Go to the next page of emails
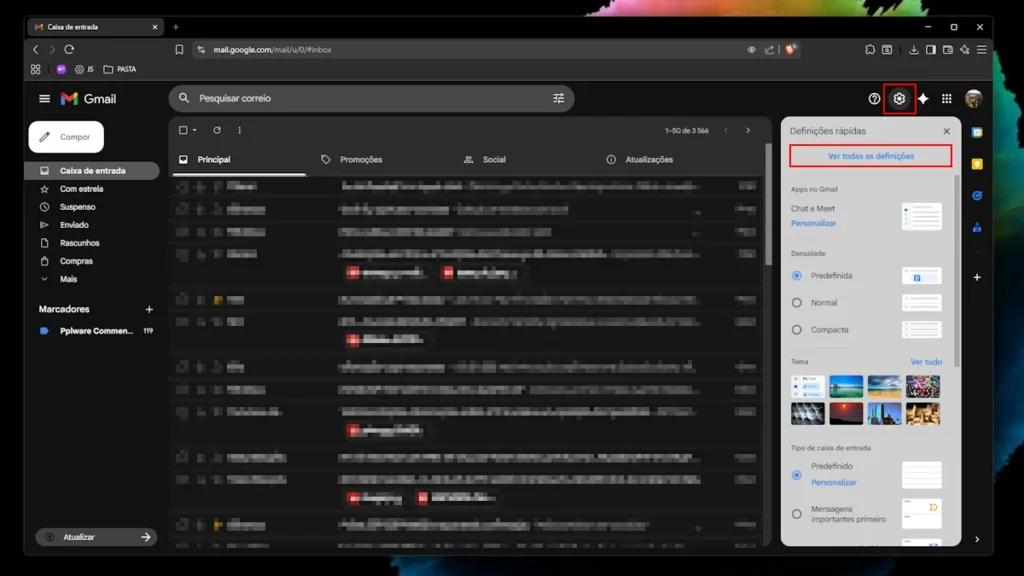1024x576 pixels. pos(748,130)
